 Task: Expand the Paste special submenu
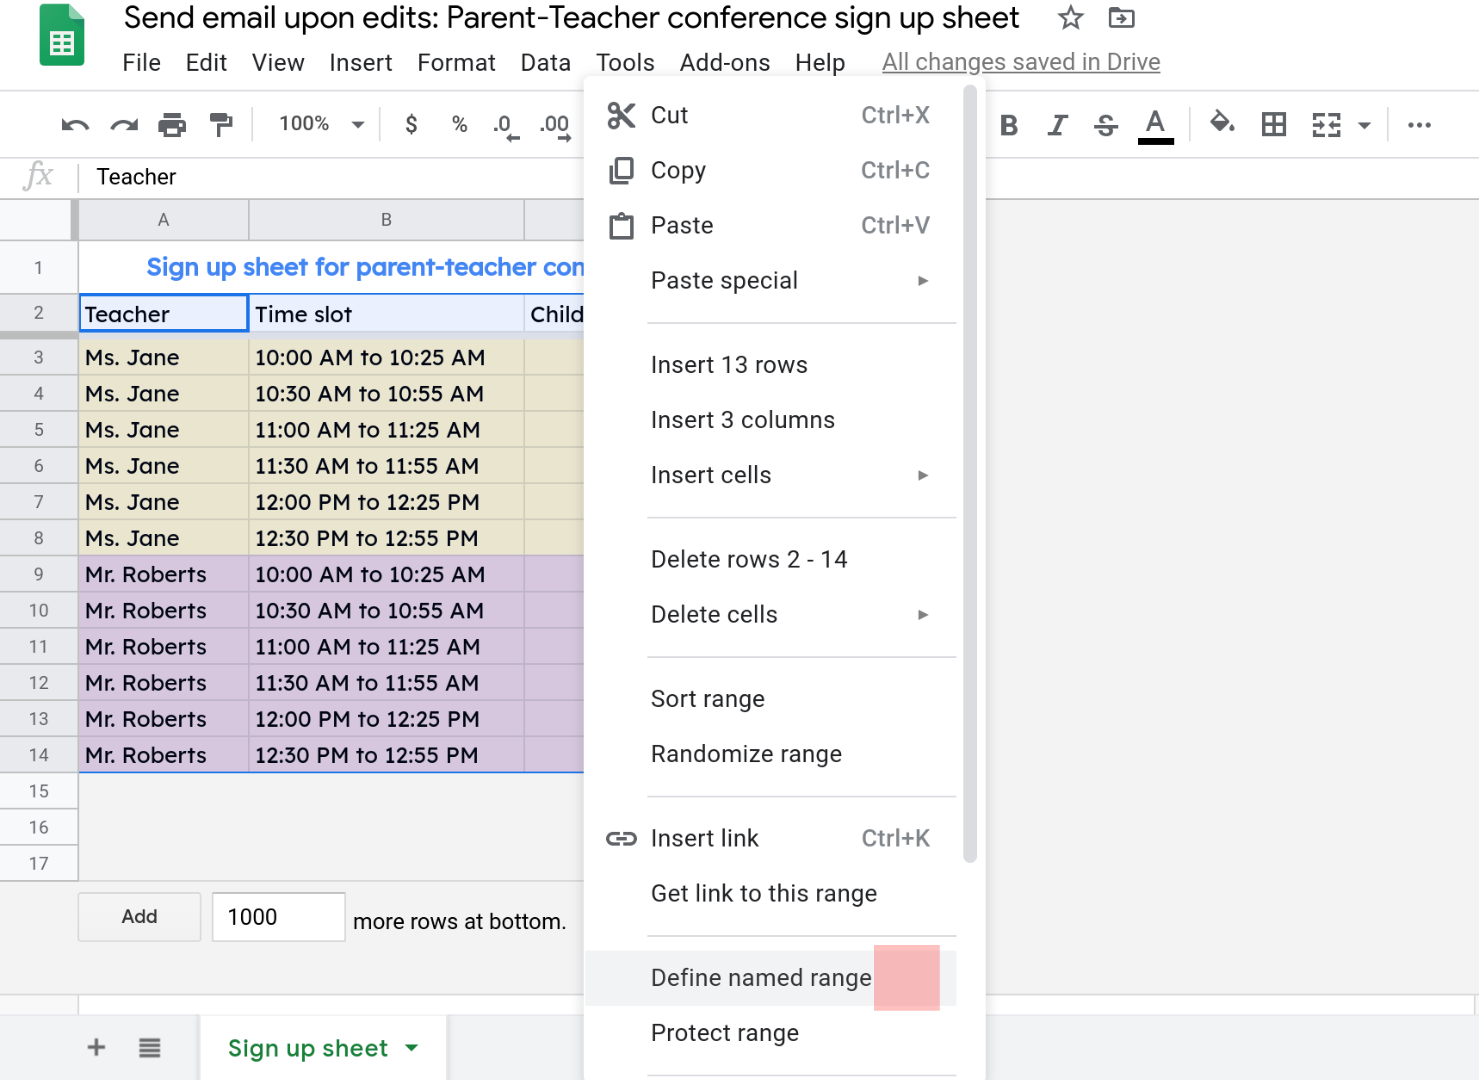(x=924, y=280)
